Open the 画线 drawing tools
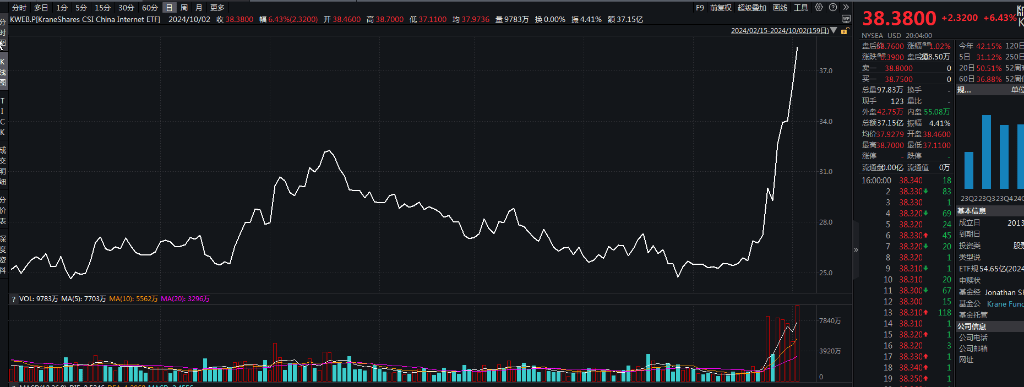 coord(780,8)
